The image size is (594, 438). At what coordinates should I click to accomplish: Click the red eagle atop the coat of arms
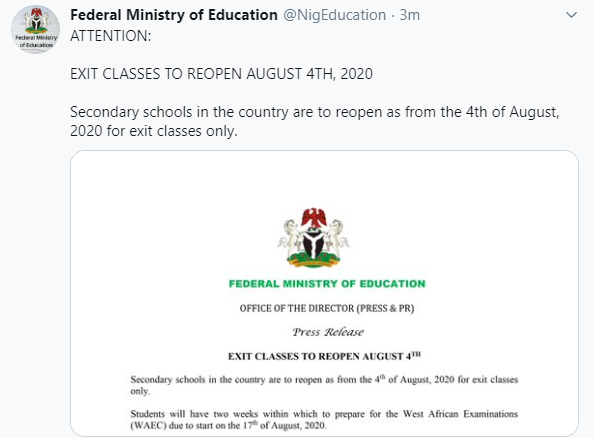(x=314, y=217)
